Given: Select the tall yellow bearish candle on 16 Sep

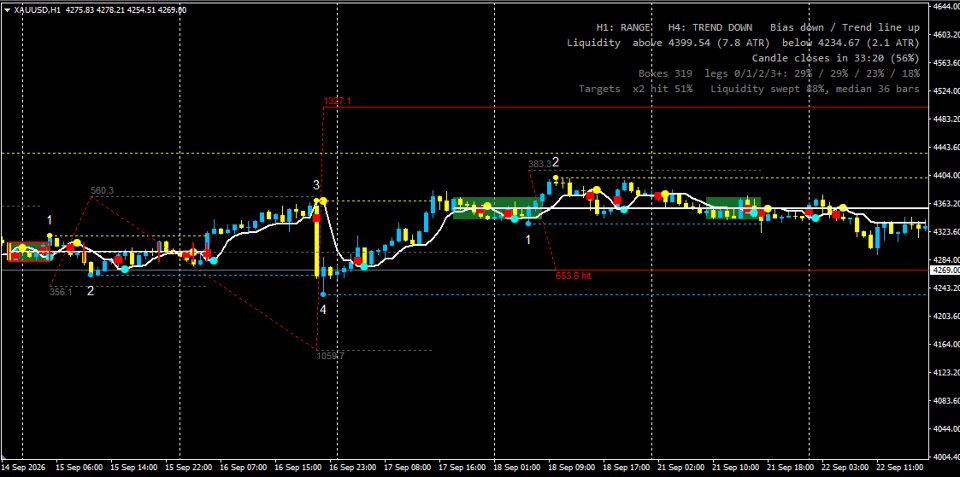Looking at the screenshot, I should click(317, 242).
